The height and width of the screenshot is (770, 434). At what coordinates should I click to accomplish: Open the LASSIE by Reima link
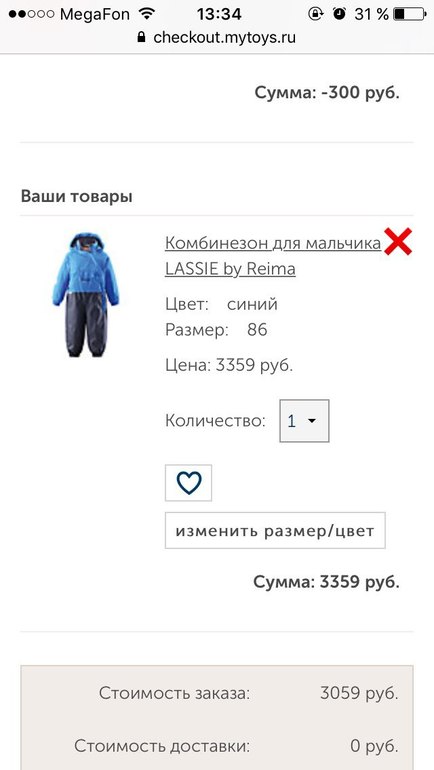pos(230,269)
